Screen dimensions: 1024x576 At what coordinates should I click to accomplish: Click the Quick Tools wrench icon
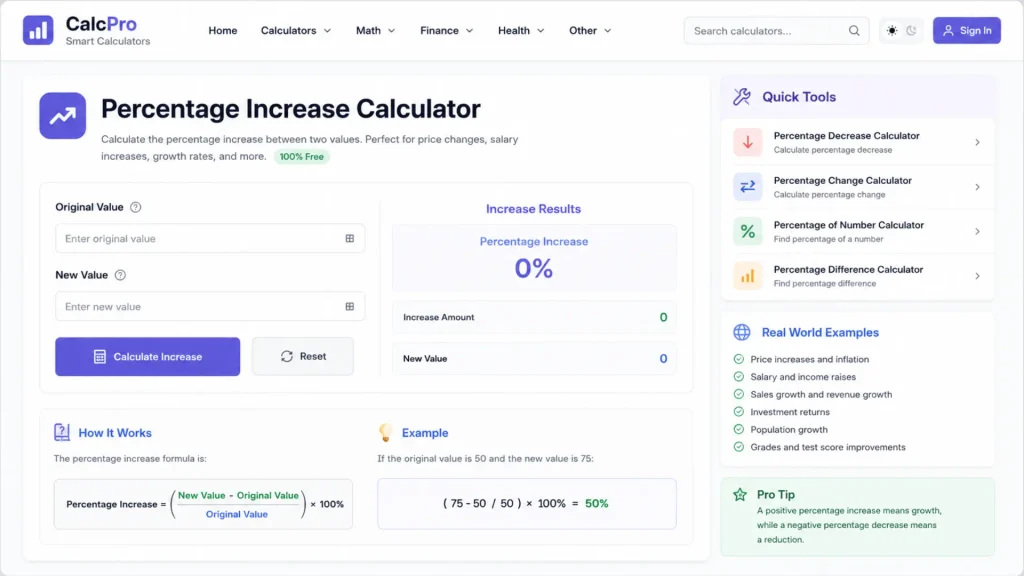pyautogui.click(x=741, y=97)
